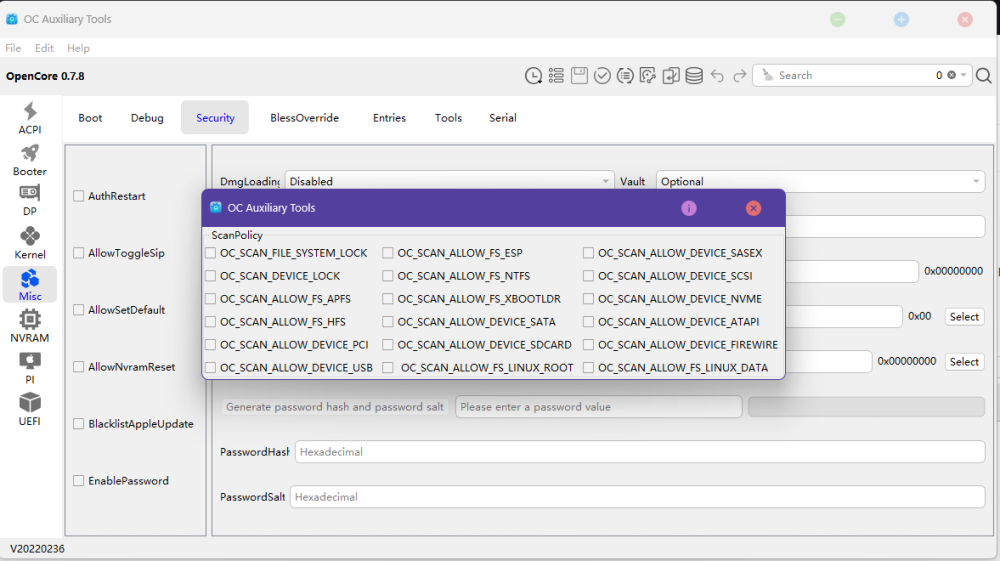Check OC_SCAN_ALLOW_FS_NTFS
This screenshot has height=561, width=1000.
pyautogui.click(x=388, y=276)
